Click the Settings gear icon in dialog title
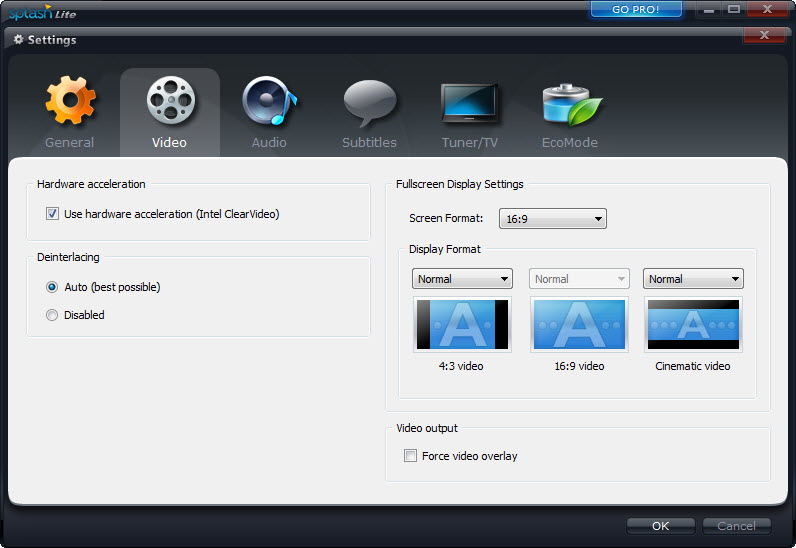 pos(19,40)
